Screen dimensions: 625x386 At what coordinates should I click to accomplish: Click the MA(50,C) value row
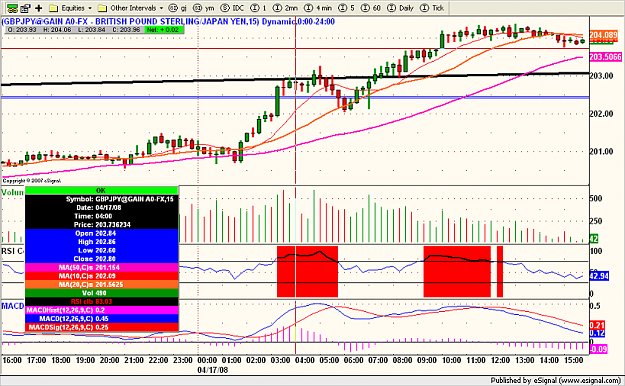[102, 268]
